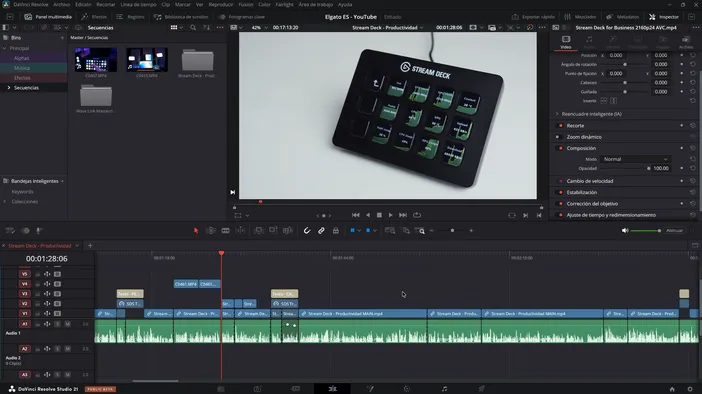Toggle Ajuste de tiempo y redimensionamiento switch
This screenshot has height=394, width=702.
(560, 215)
